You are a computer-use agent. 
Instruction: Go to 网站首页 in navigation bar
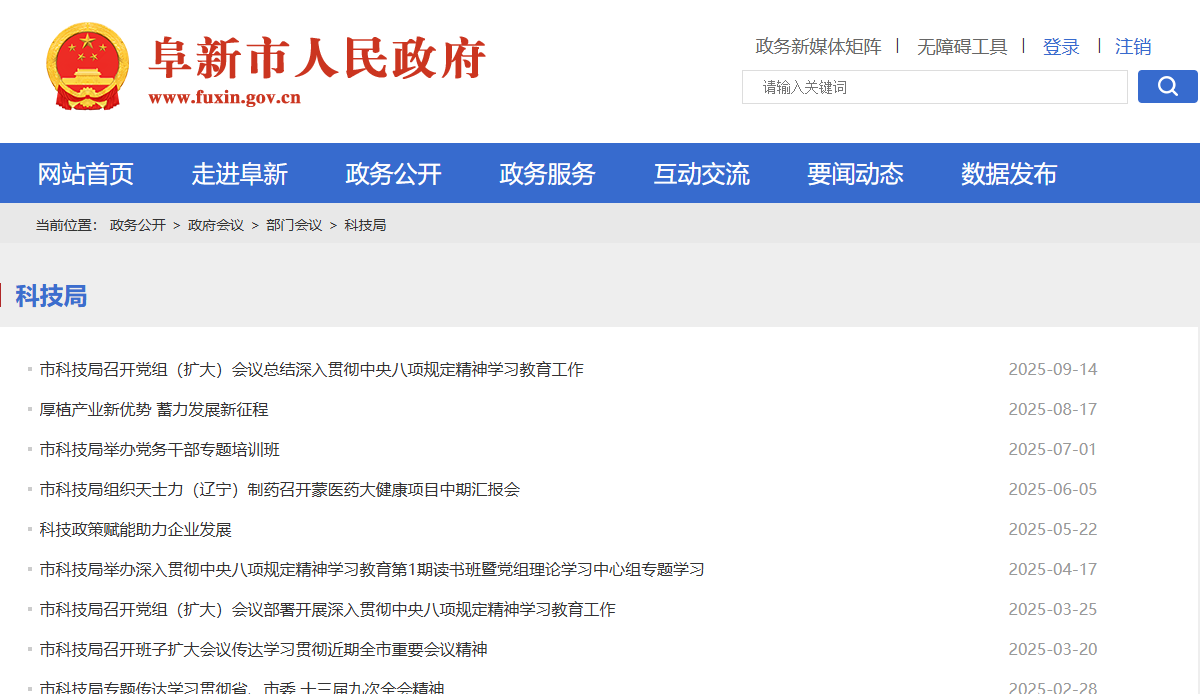(x=85, y=174)
